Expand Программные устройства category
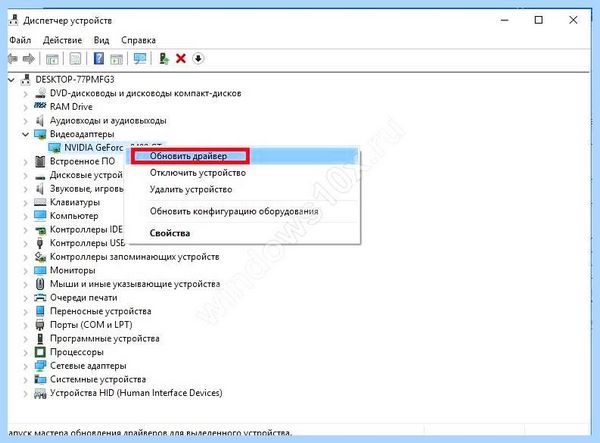The width and height of the screenshot is (600, 443). (x=26, y=339)
